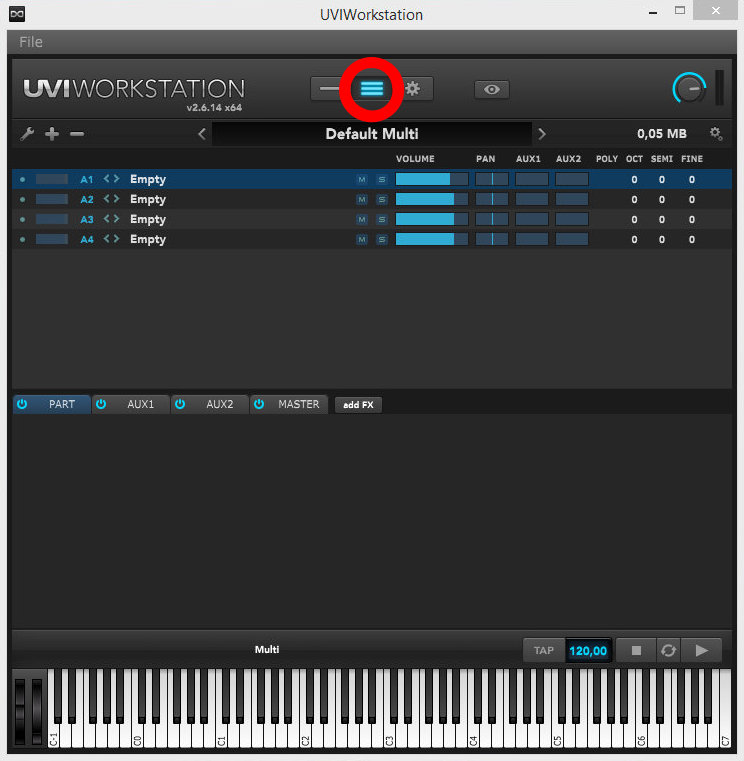Image resolution: width=744 pixels, height=761 pixels.
Task: Mute part A1
Action: tap(362, 180)
